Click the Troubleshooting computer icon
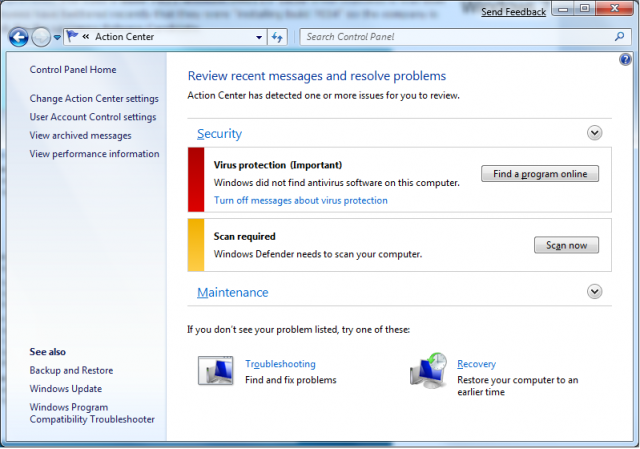Image resolution: width=640 pixels, height=449 pixels. point(216,371)
